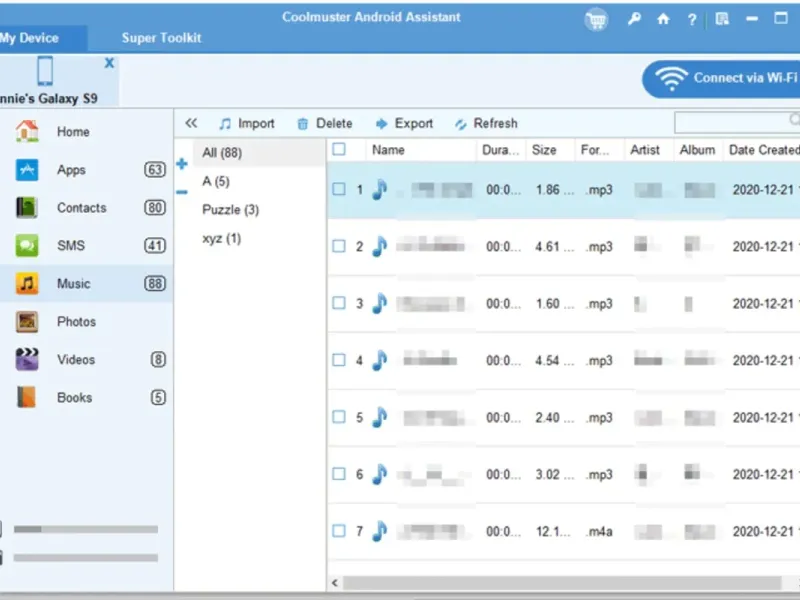This screenshot has height=600, width=800.
Task: Click music note icon of row 3
Action: pos(379,304)
